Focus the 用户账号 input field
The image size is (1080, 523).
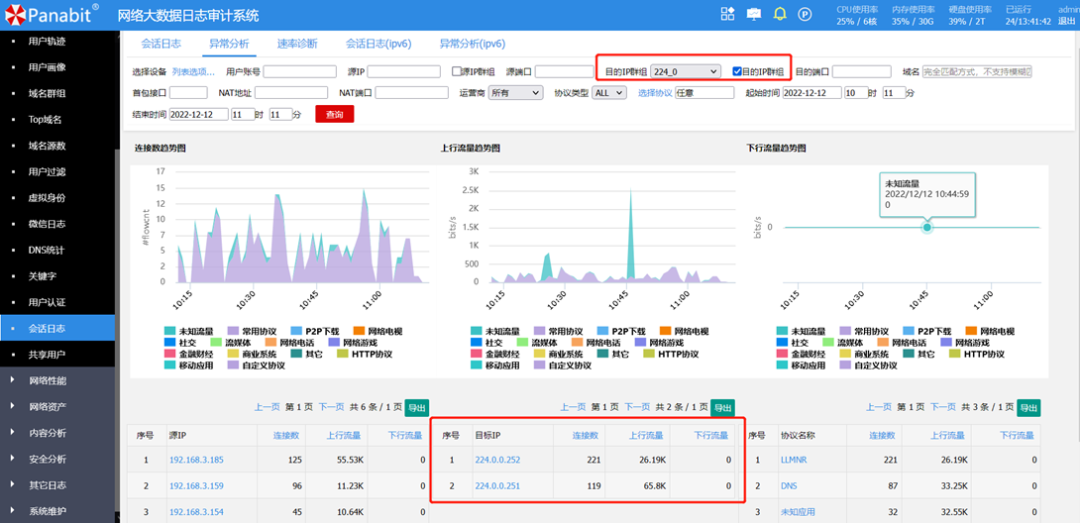tap(300, 72)
